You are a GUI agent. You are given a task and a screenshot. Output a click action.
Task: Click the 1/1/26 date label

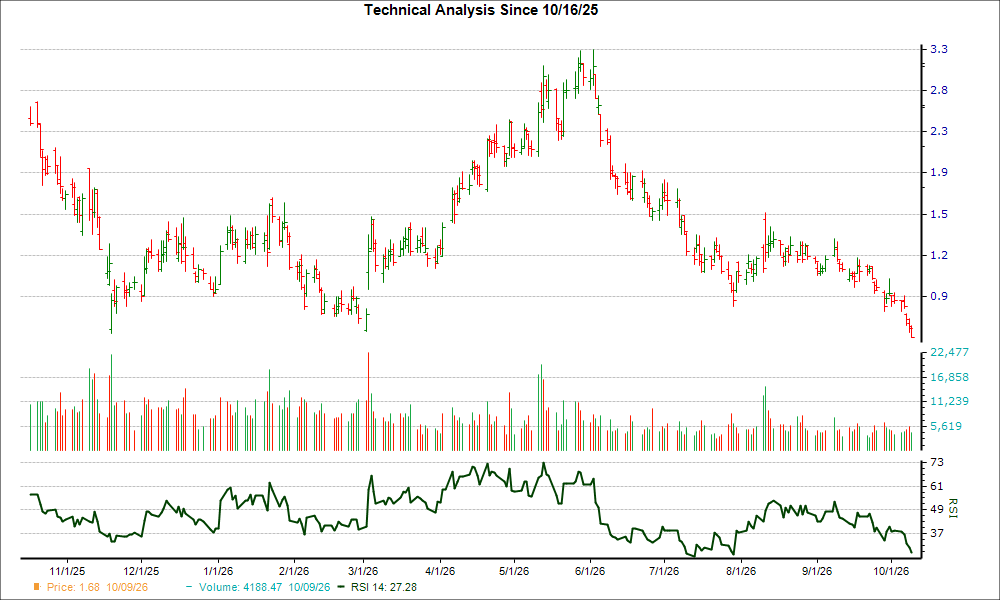click(x=217, y=571)
